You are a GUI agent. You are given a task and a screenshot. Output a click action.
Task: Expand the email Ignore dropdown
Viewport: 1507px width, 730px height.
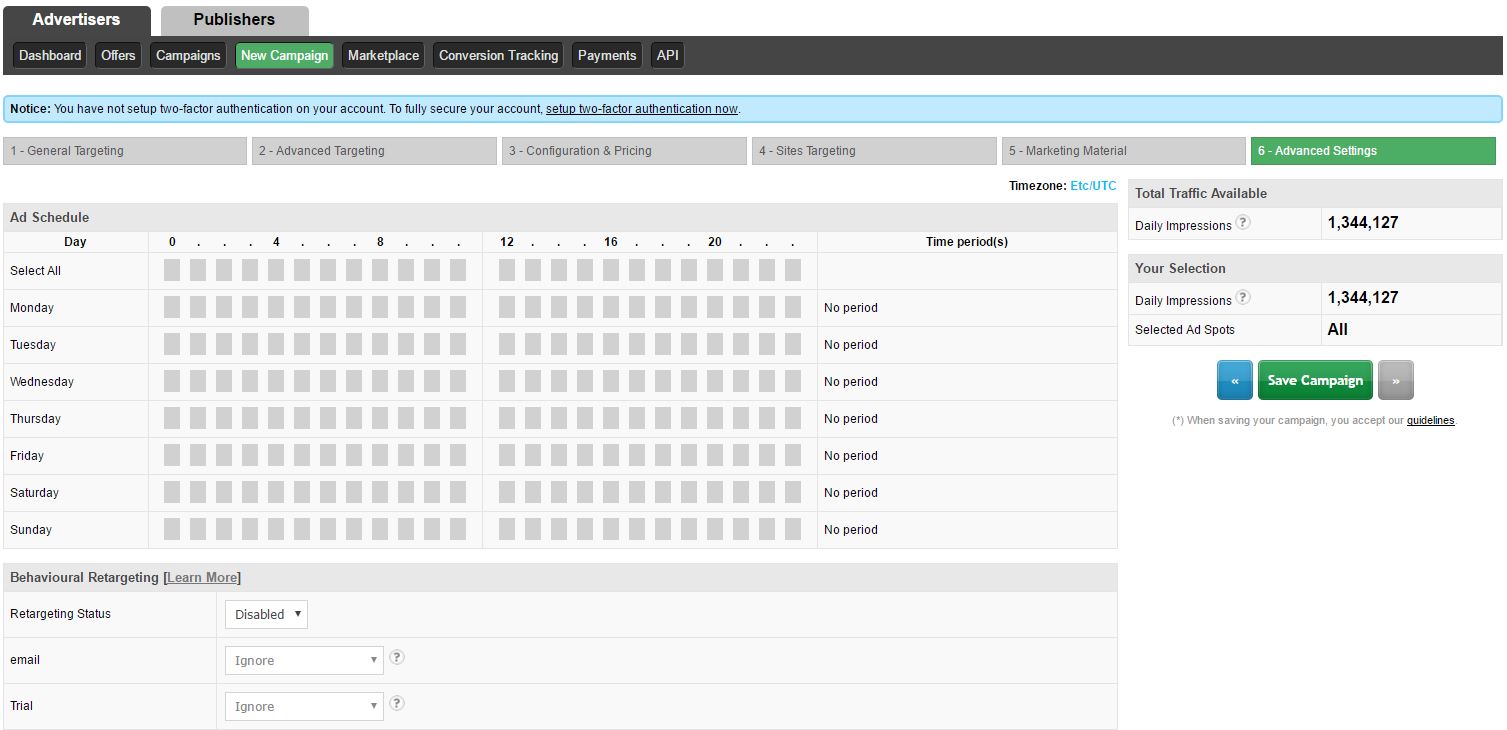(304, 660)
